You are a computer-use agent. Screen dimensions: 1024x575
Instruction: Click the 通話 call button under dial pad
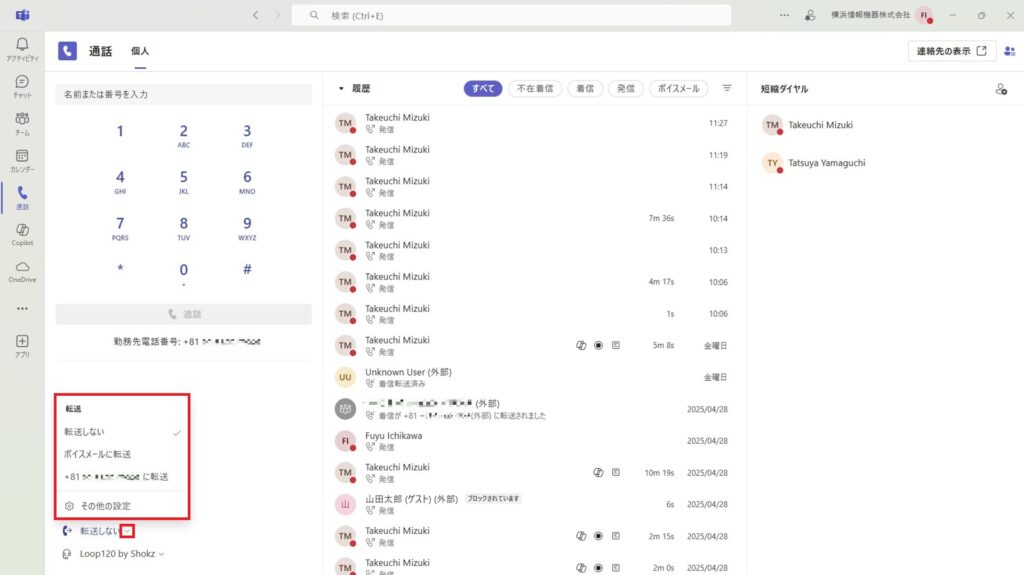[x=184, y=314]
